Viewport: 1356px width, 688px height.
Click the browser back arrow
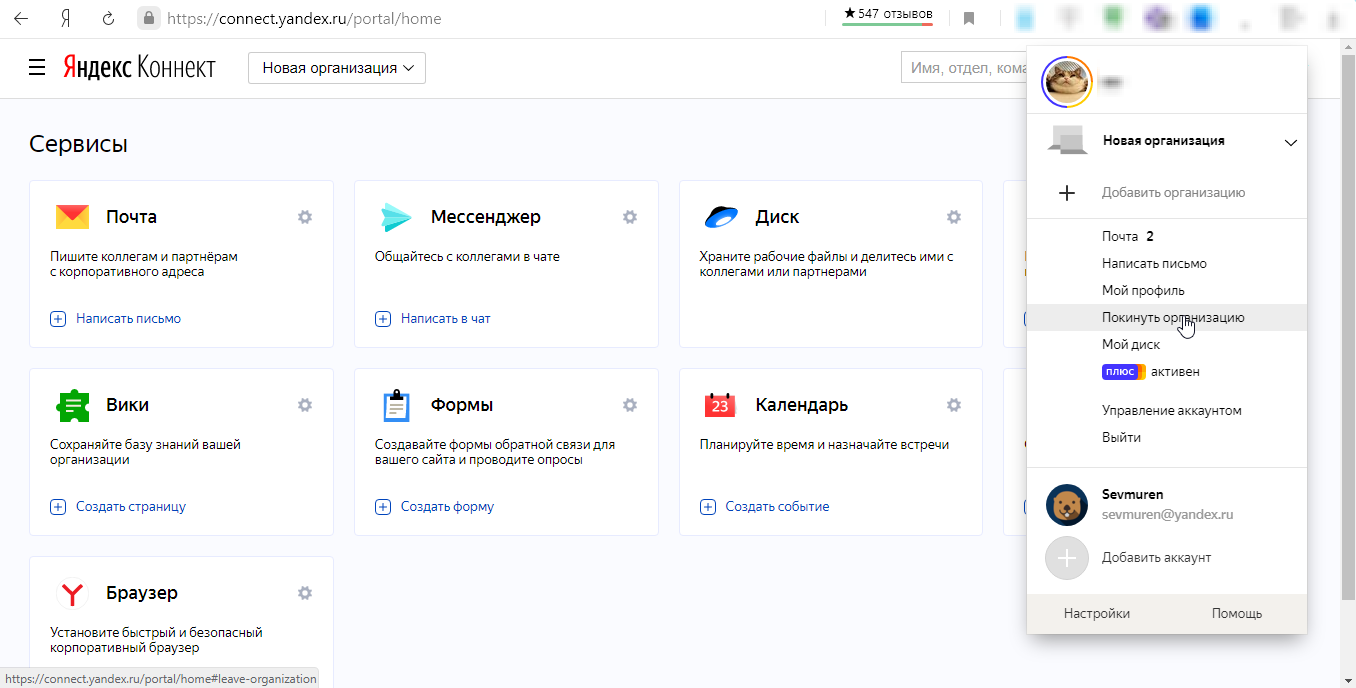pyautogui.click(x=21, y=18)
